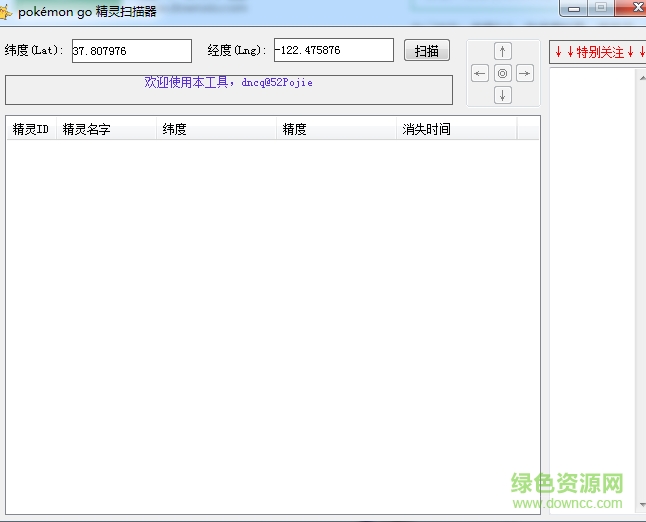Focus the 纬度 (Lat) input field
The width and height of the screenshot is (646, 522).
coord(131,51)
